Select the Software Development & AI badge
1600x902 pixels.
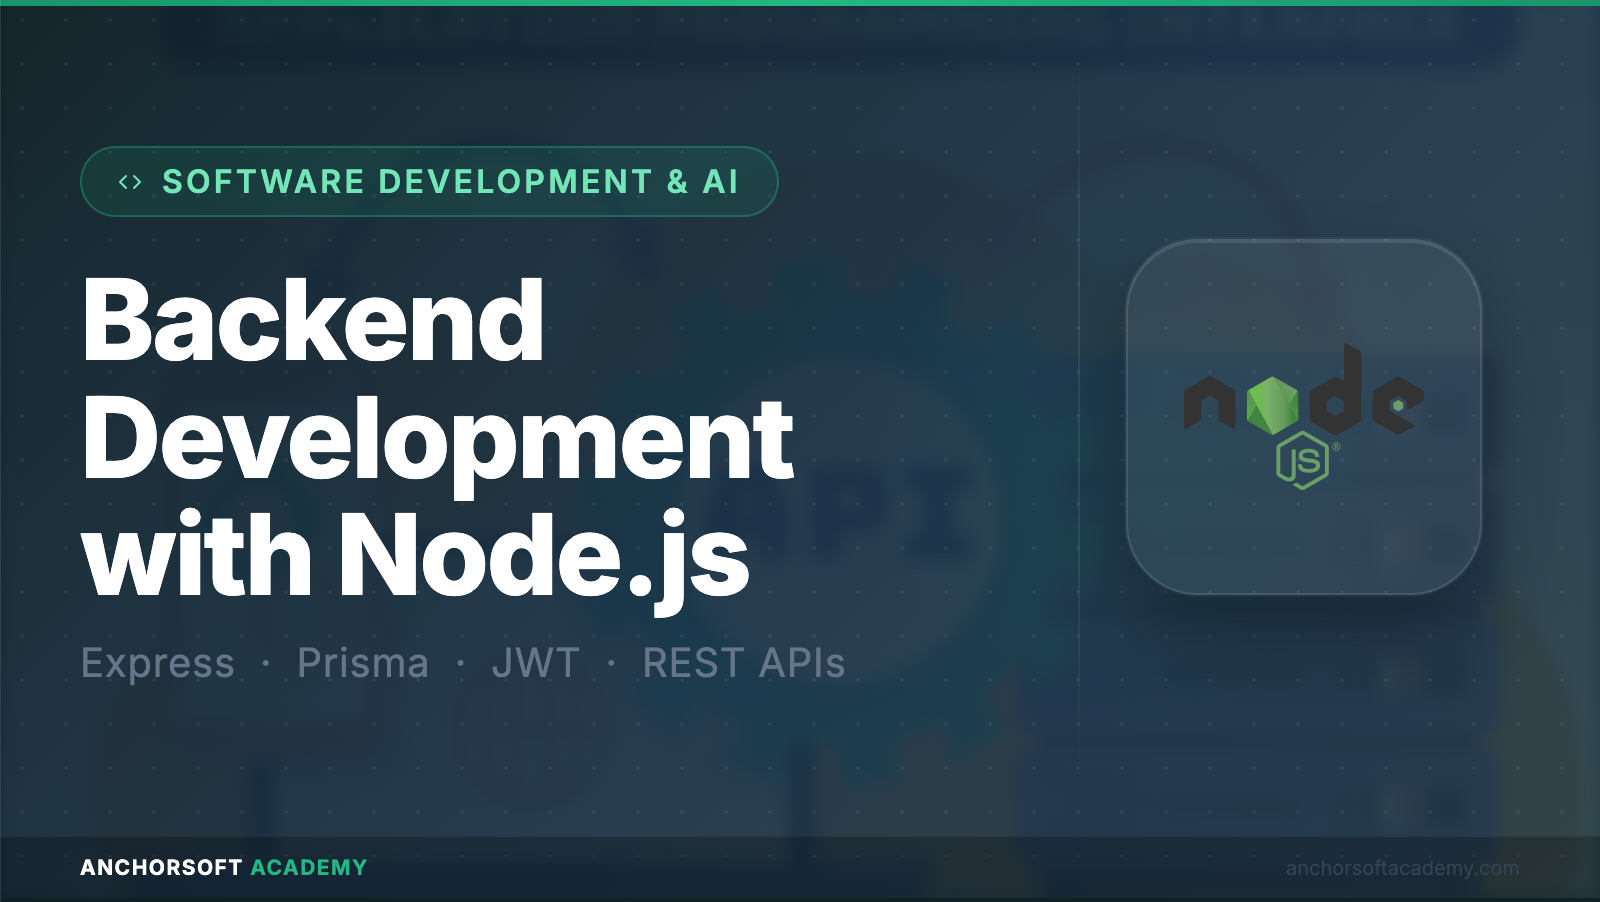click(429, 181)
